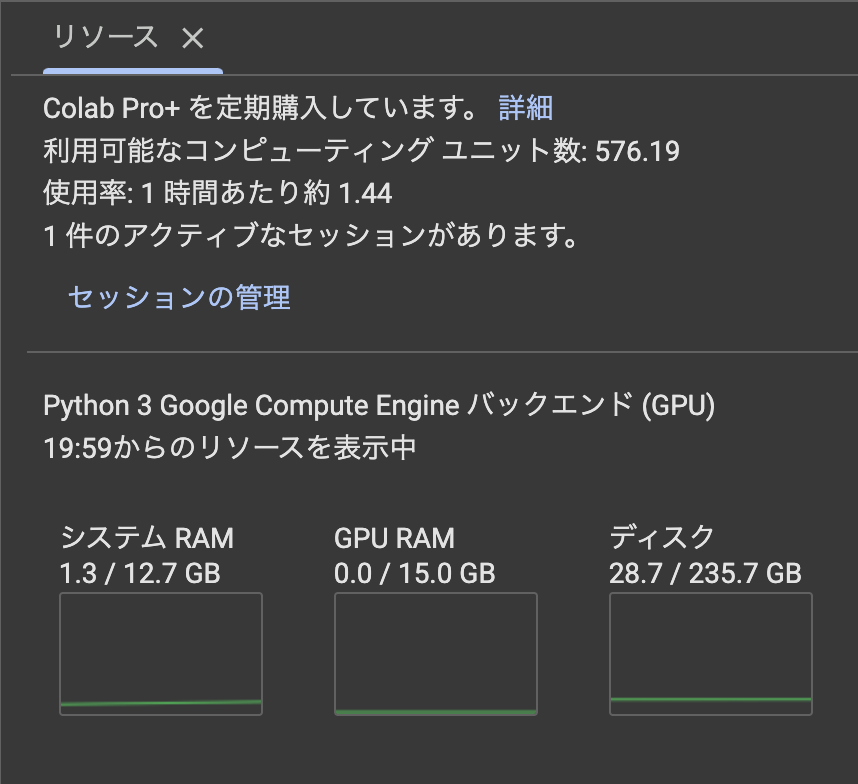Click the 0.0 / 15.0 GB value
Image resolution: width=858 pixels, height=784 pixels.
[414, 573]
